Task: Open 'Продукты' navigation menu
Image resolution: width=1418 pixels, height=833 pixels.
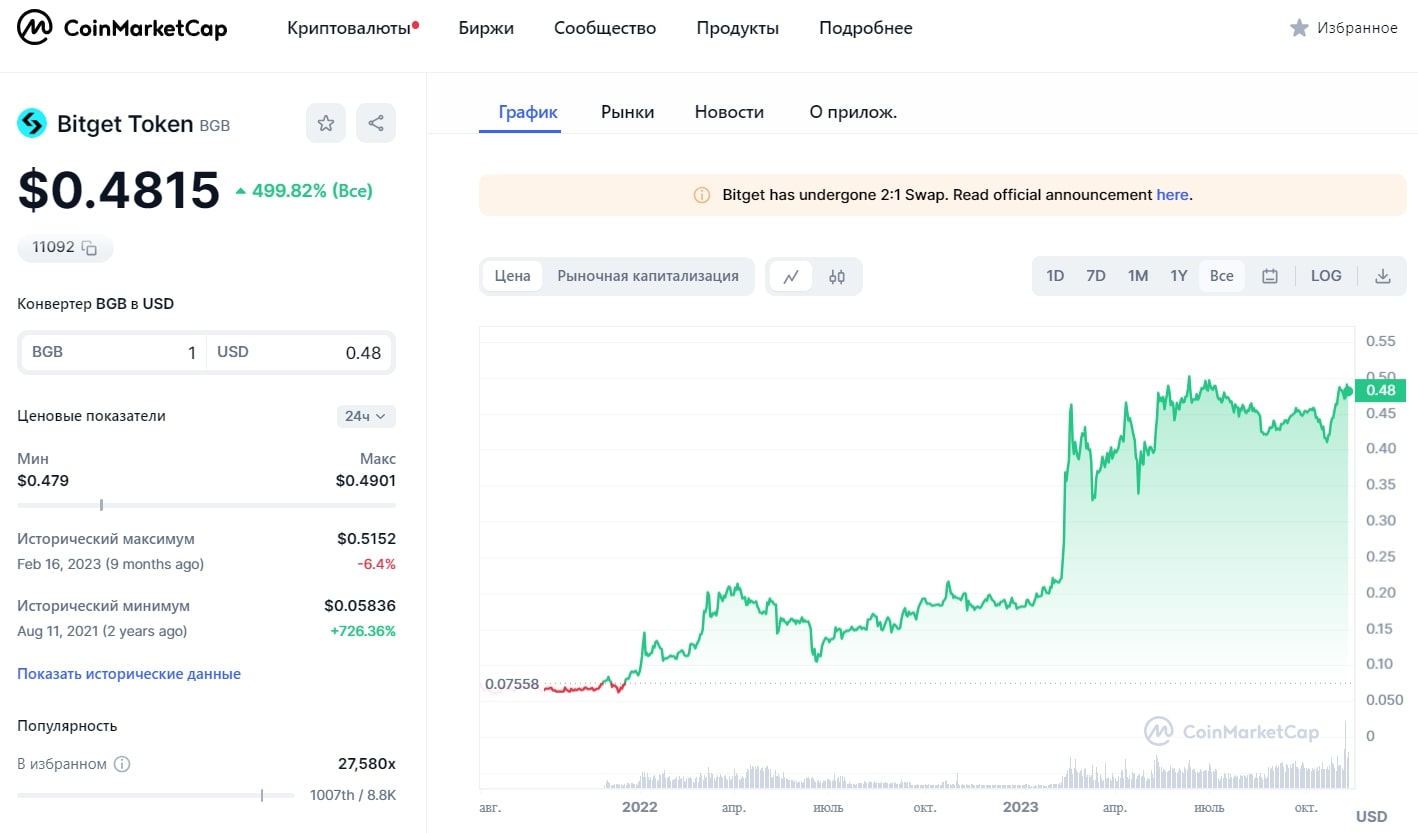Action: click(x=738, y=28)
